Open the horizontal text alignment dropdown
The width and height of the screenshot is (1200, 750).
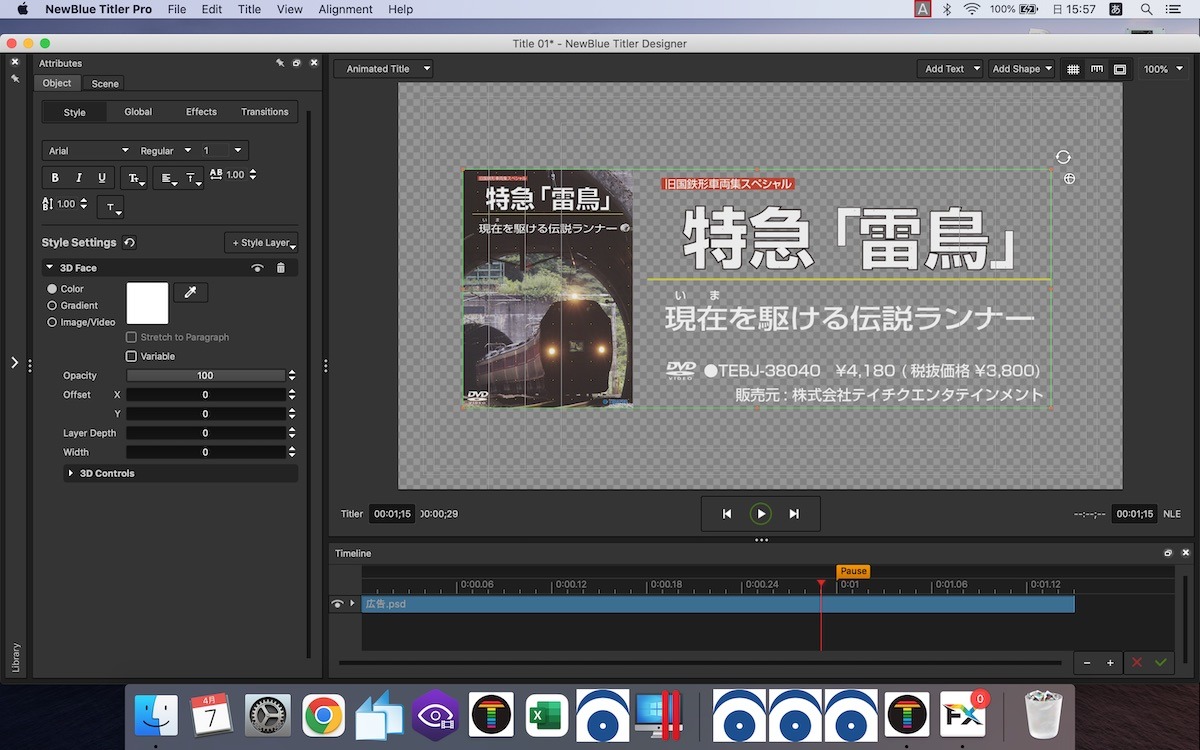(168, 179)
